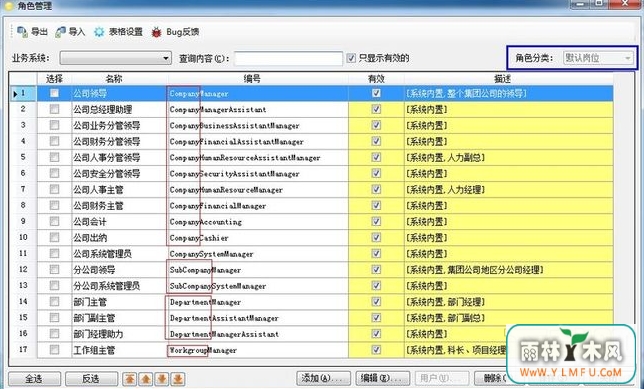Image resolution: width=644 pixels, height=389 pixels.
Task: Select the 部门经理助力 role name
Action: click(98, 334)
